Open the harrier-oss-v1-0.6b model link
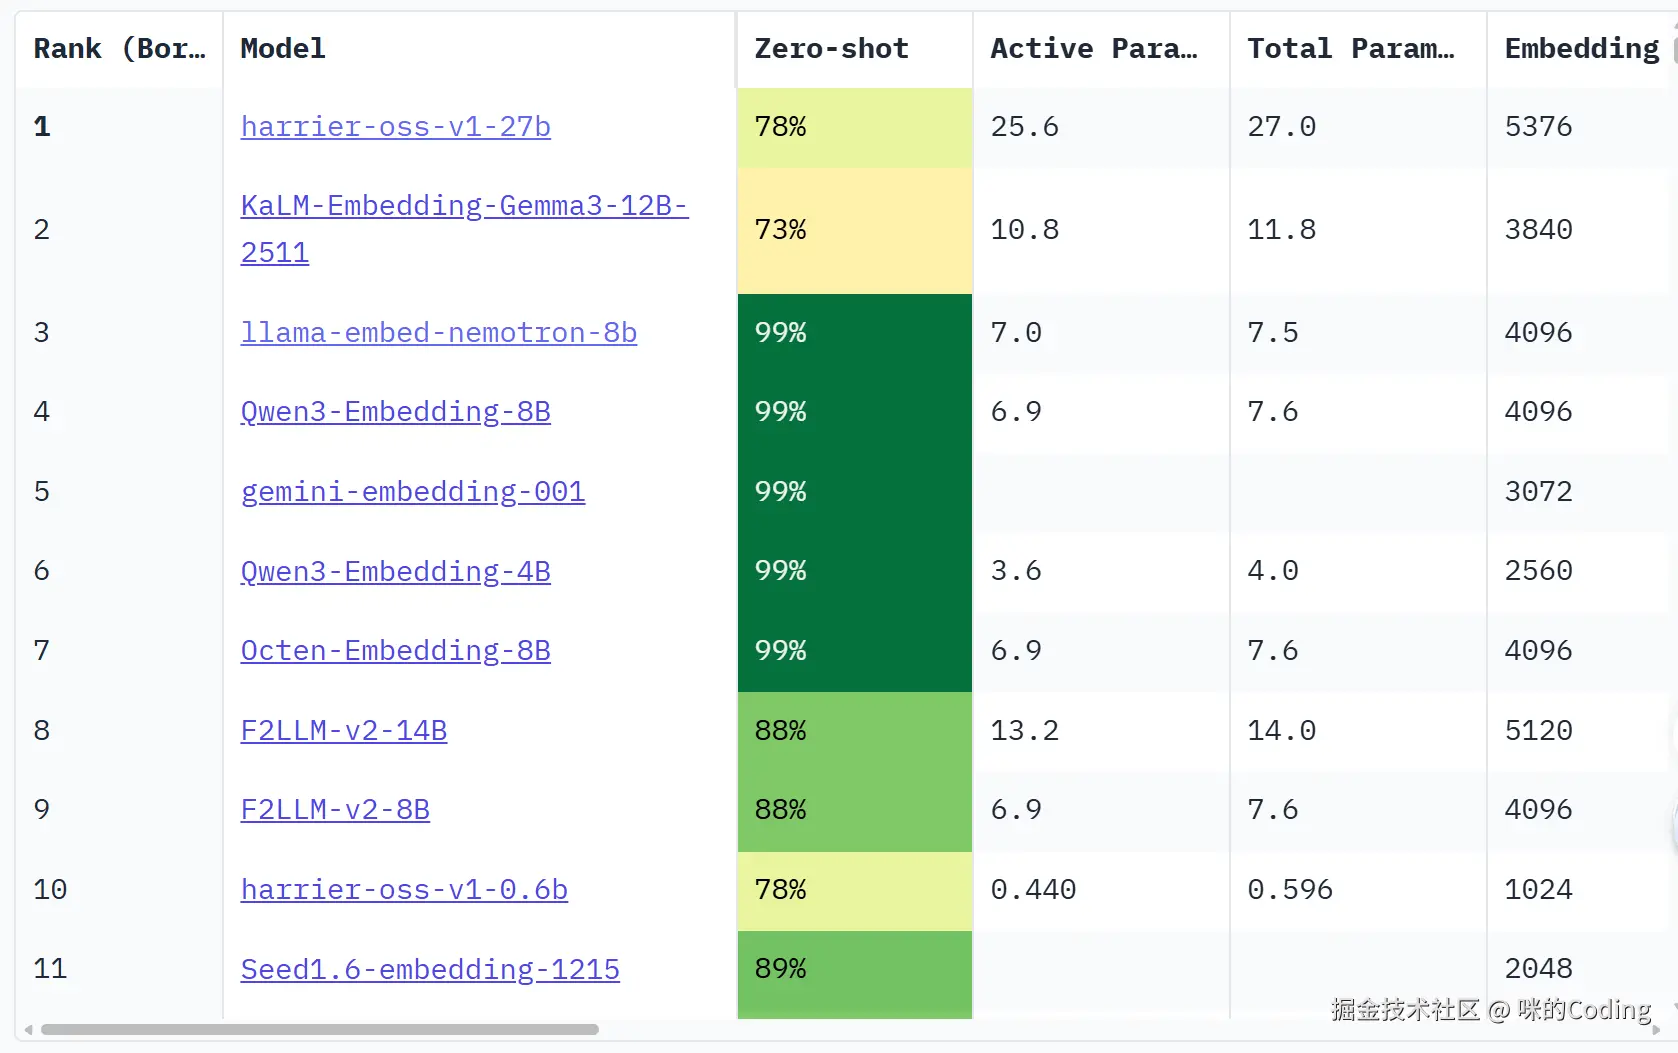This screenshot has height=1053, width=1678. pyautogui.click(x=404, y=890)
